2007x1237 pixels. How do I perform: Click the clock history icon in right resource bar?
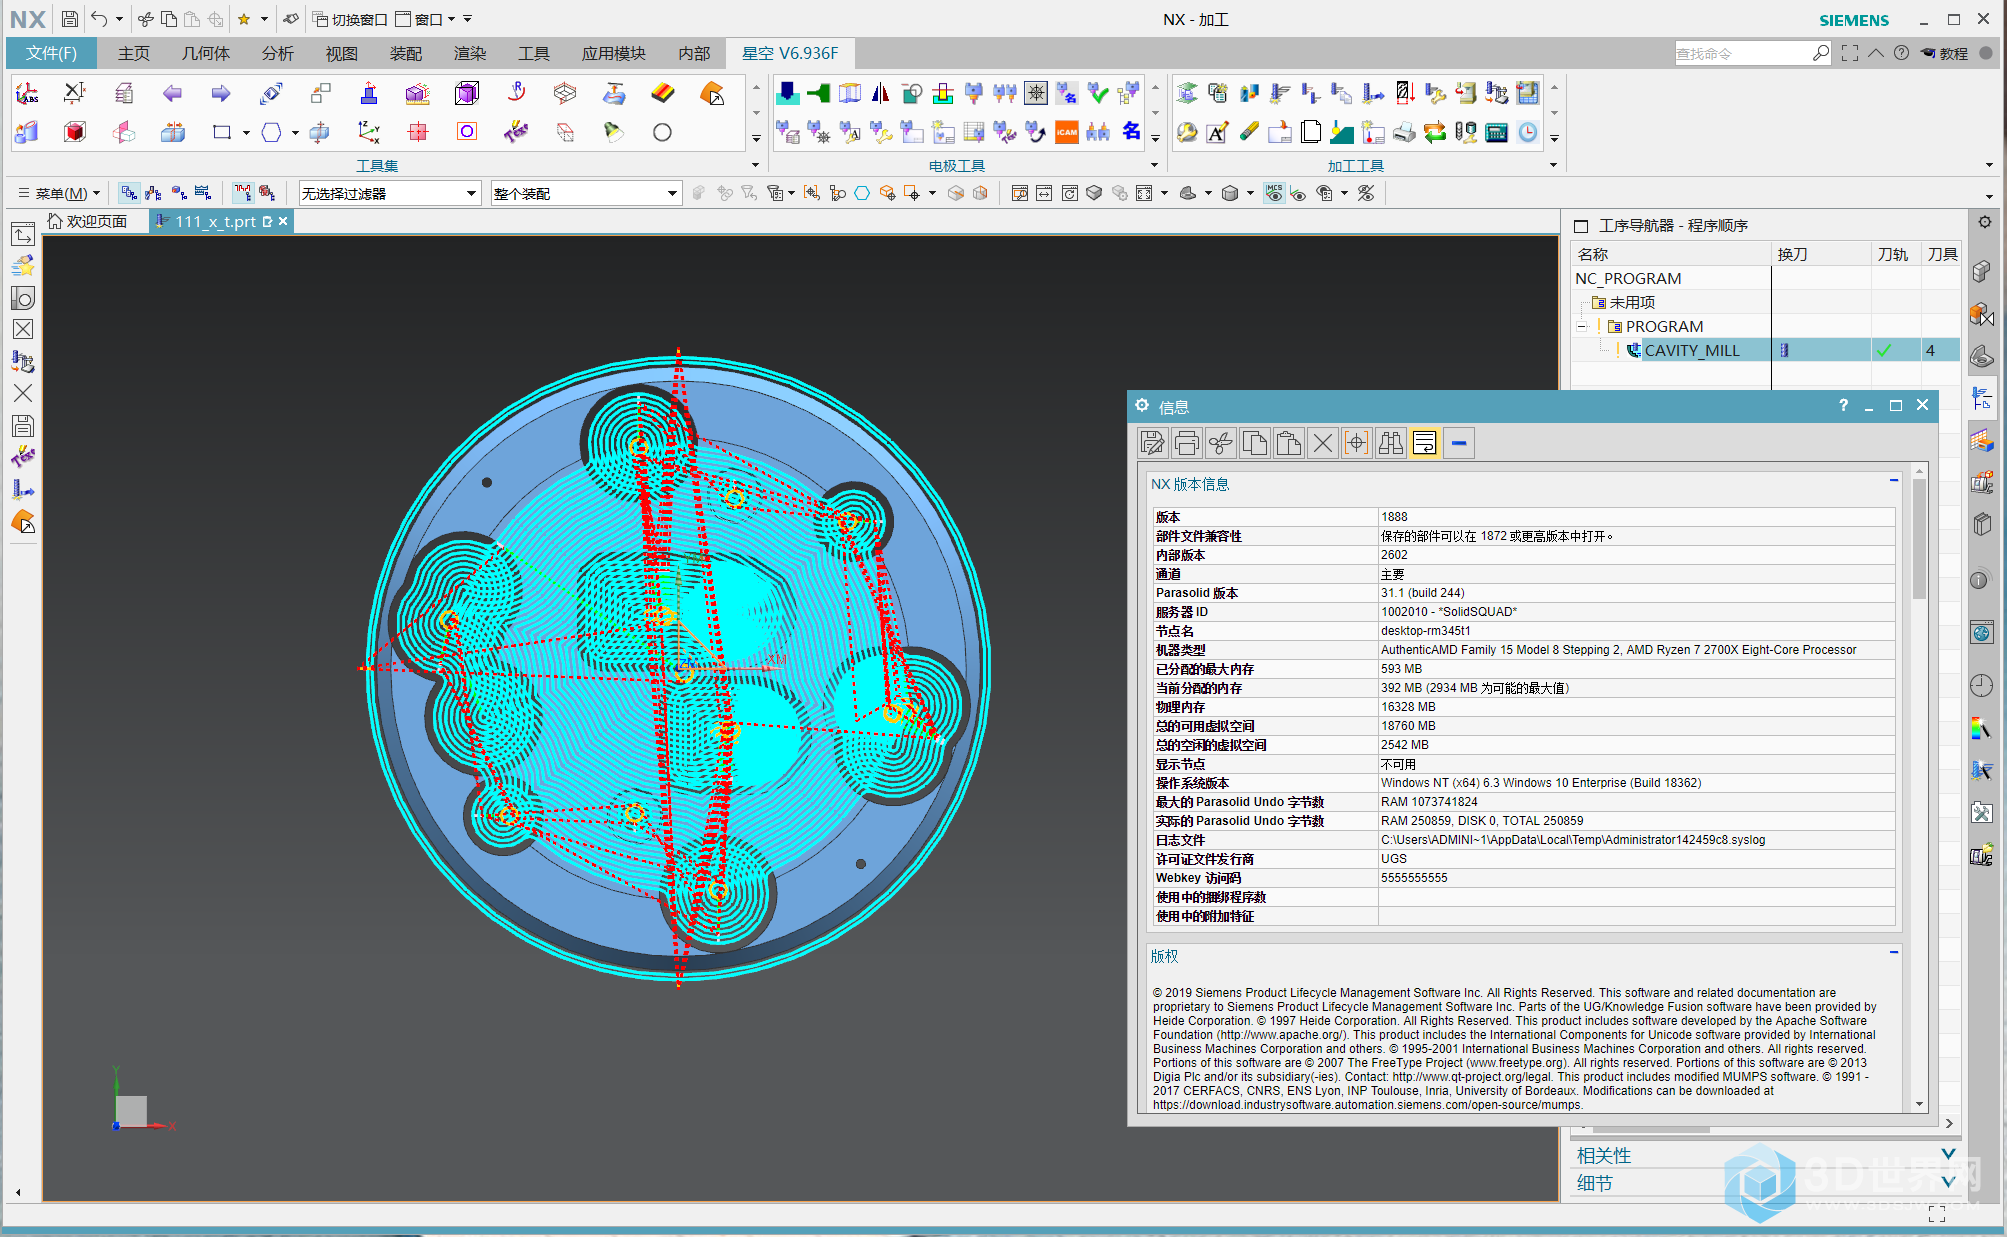click(x=1981, y=685)
